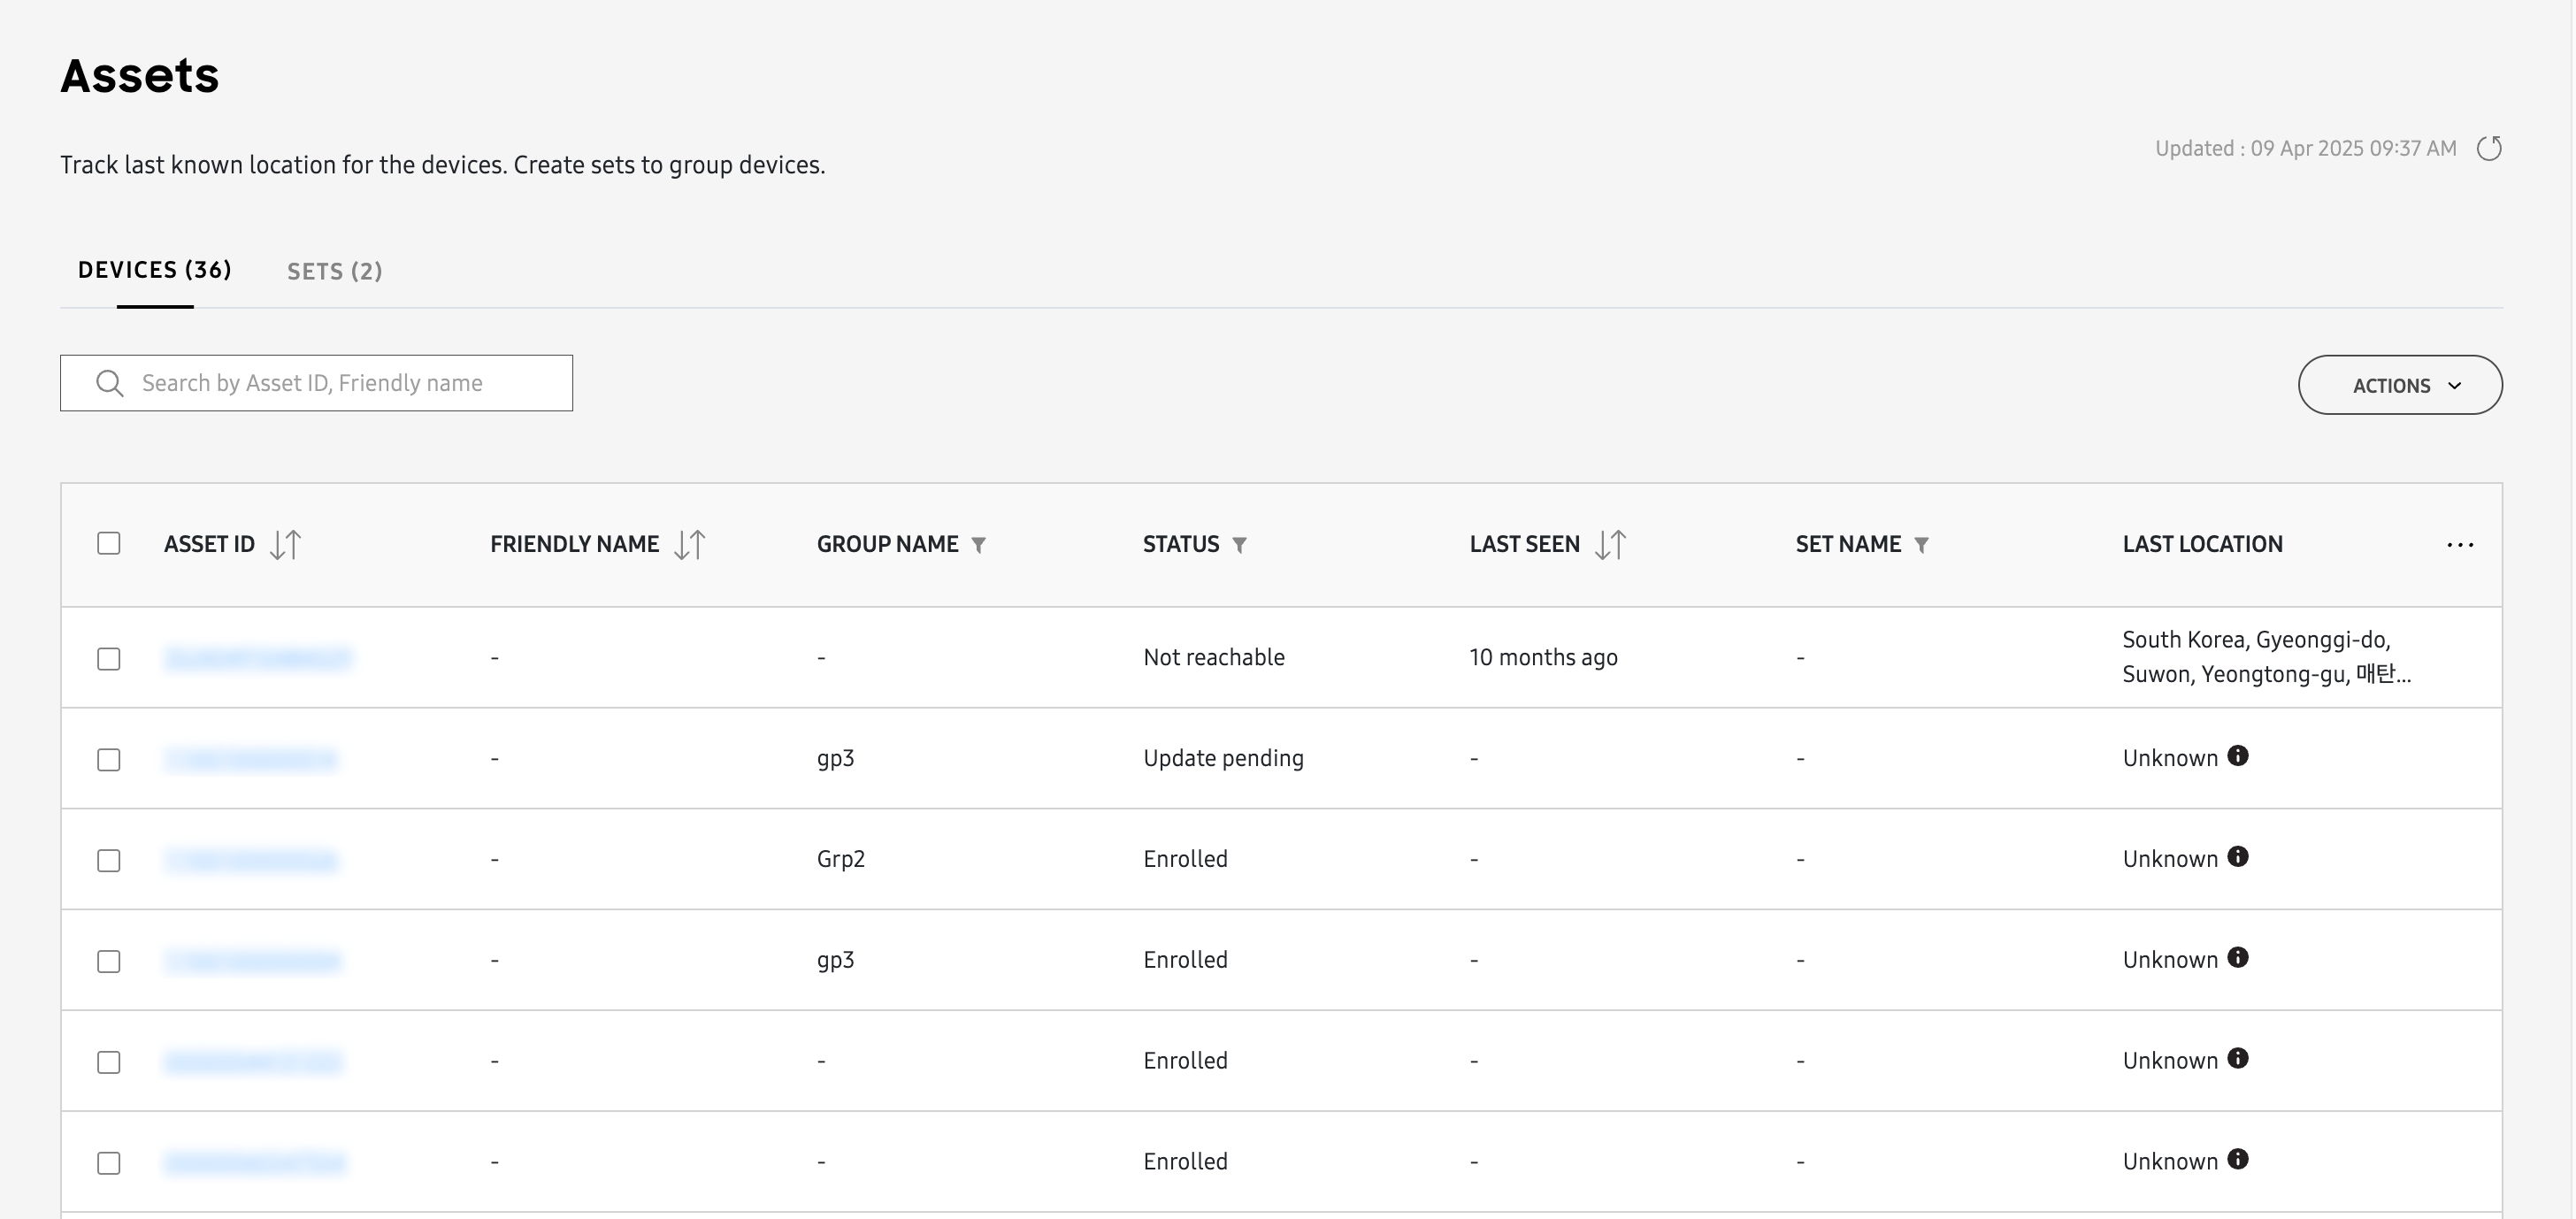Sort the Last Seen column using its arrows
The width and height of the screenshot is (2576, 1219).
tap(1610, 544)
